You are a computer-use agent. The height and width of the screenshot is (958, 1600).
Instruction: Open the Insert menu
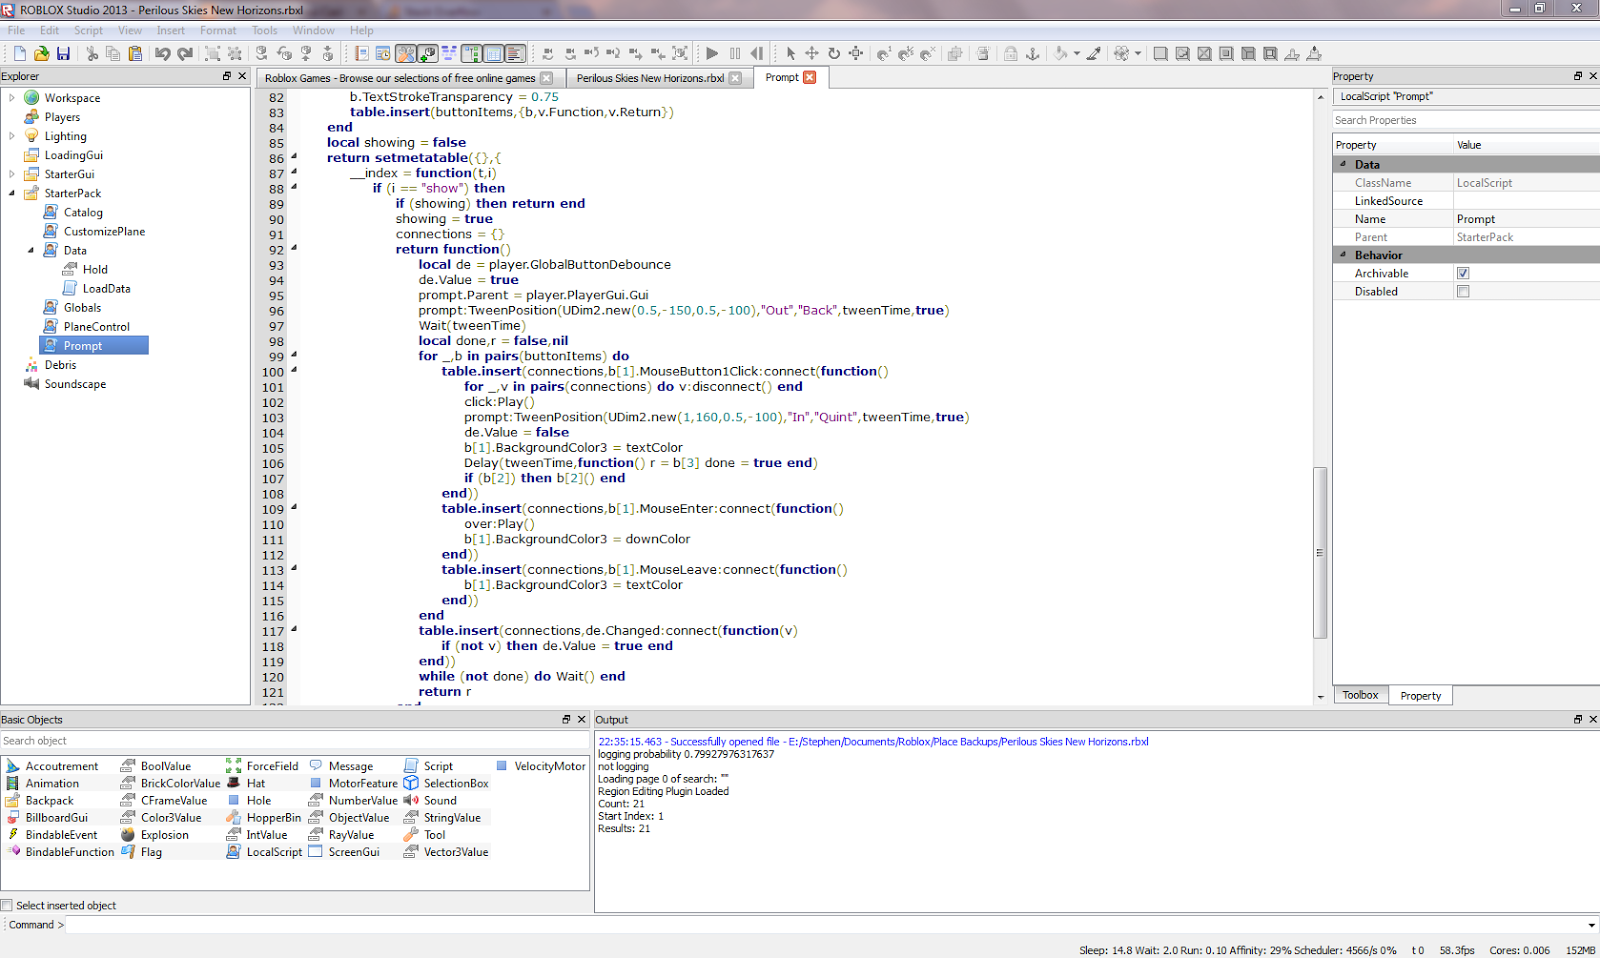[170, 30]
